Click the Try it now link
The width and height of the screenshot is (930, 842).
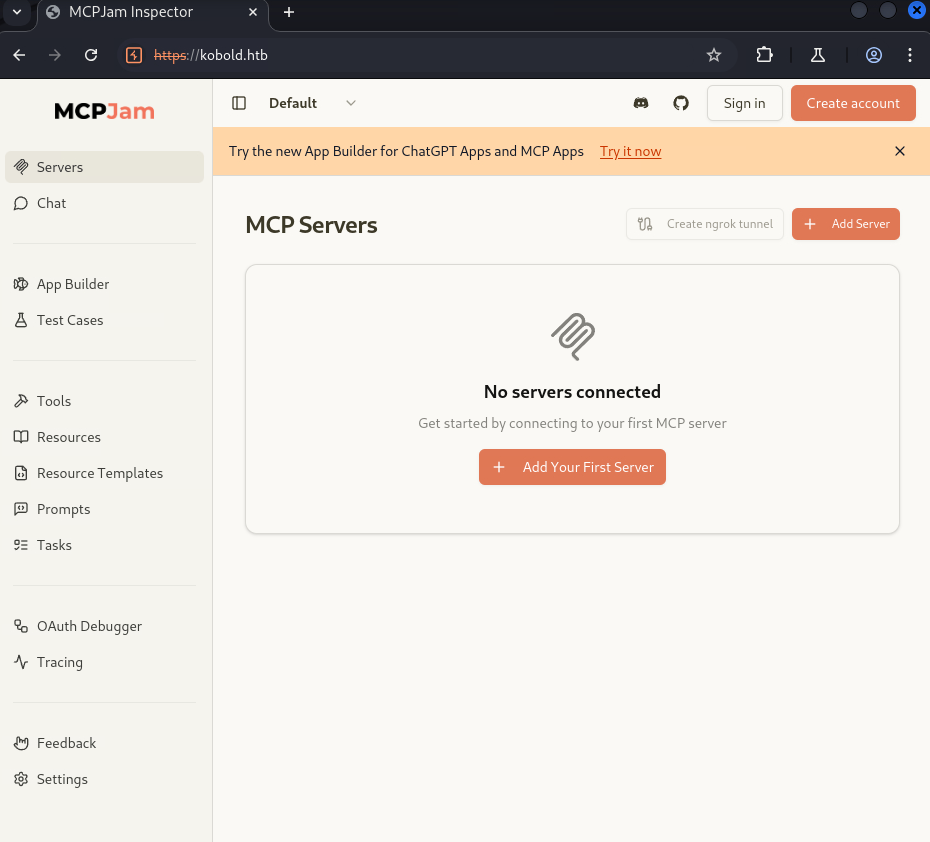[x=630, y=151]
